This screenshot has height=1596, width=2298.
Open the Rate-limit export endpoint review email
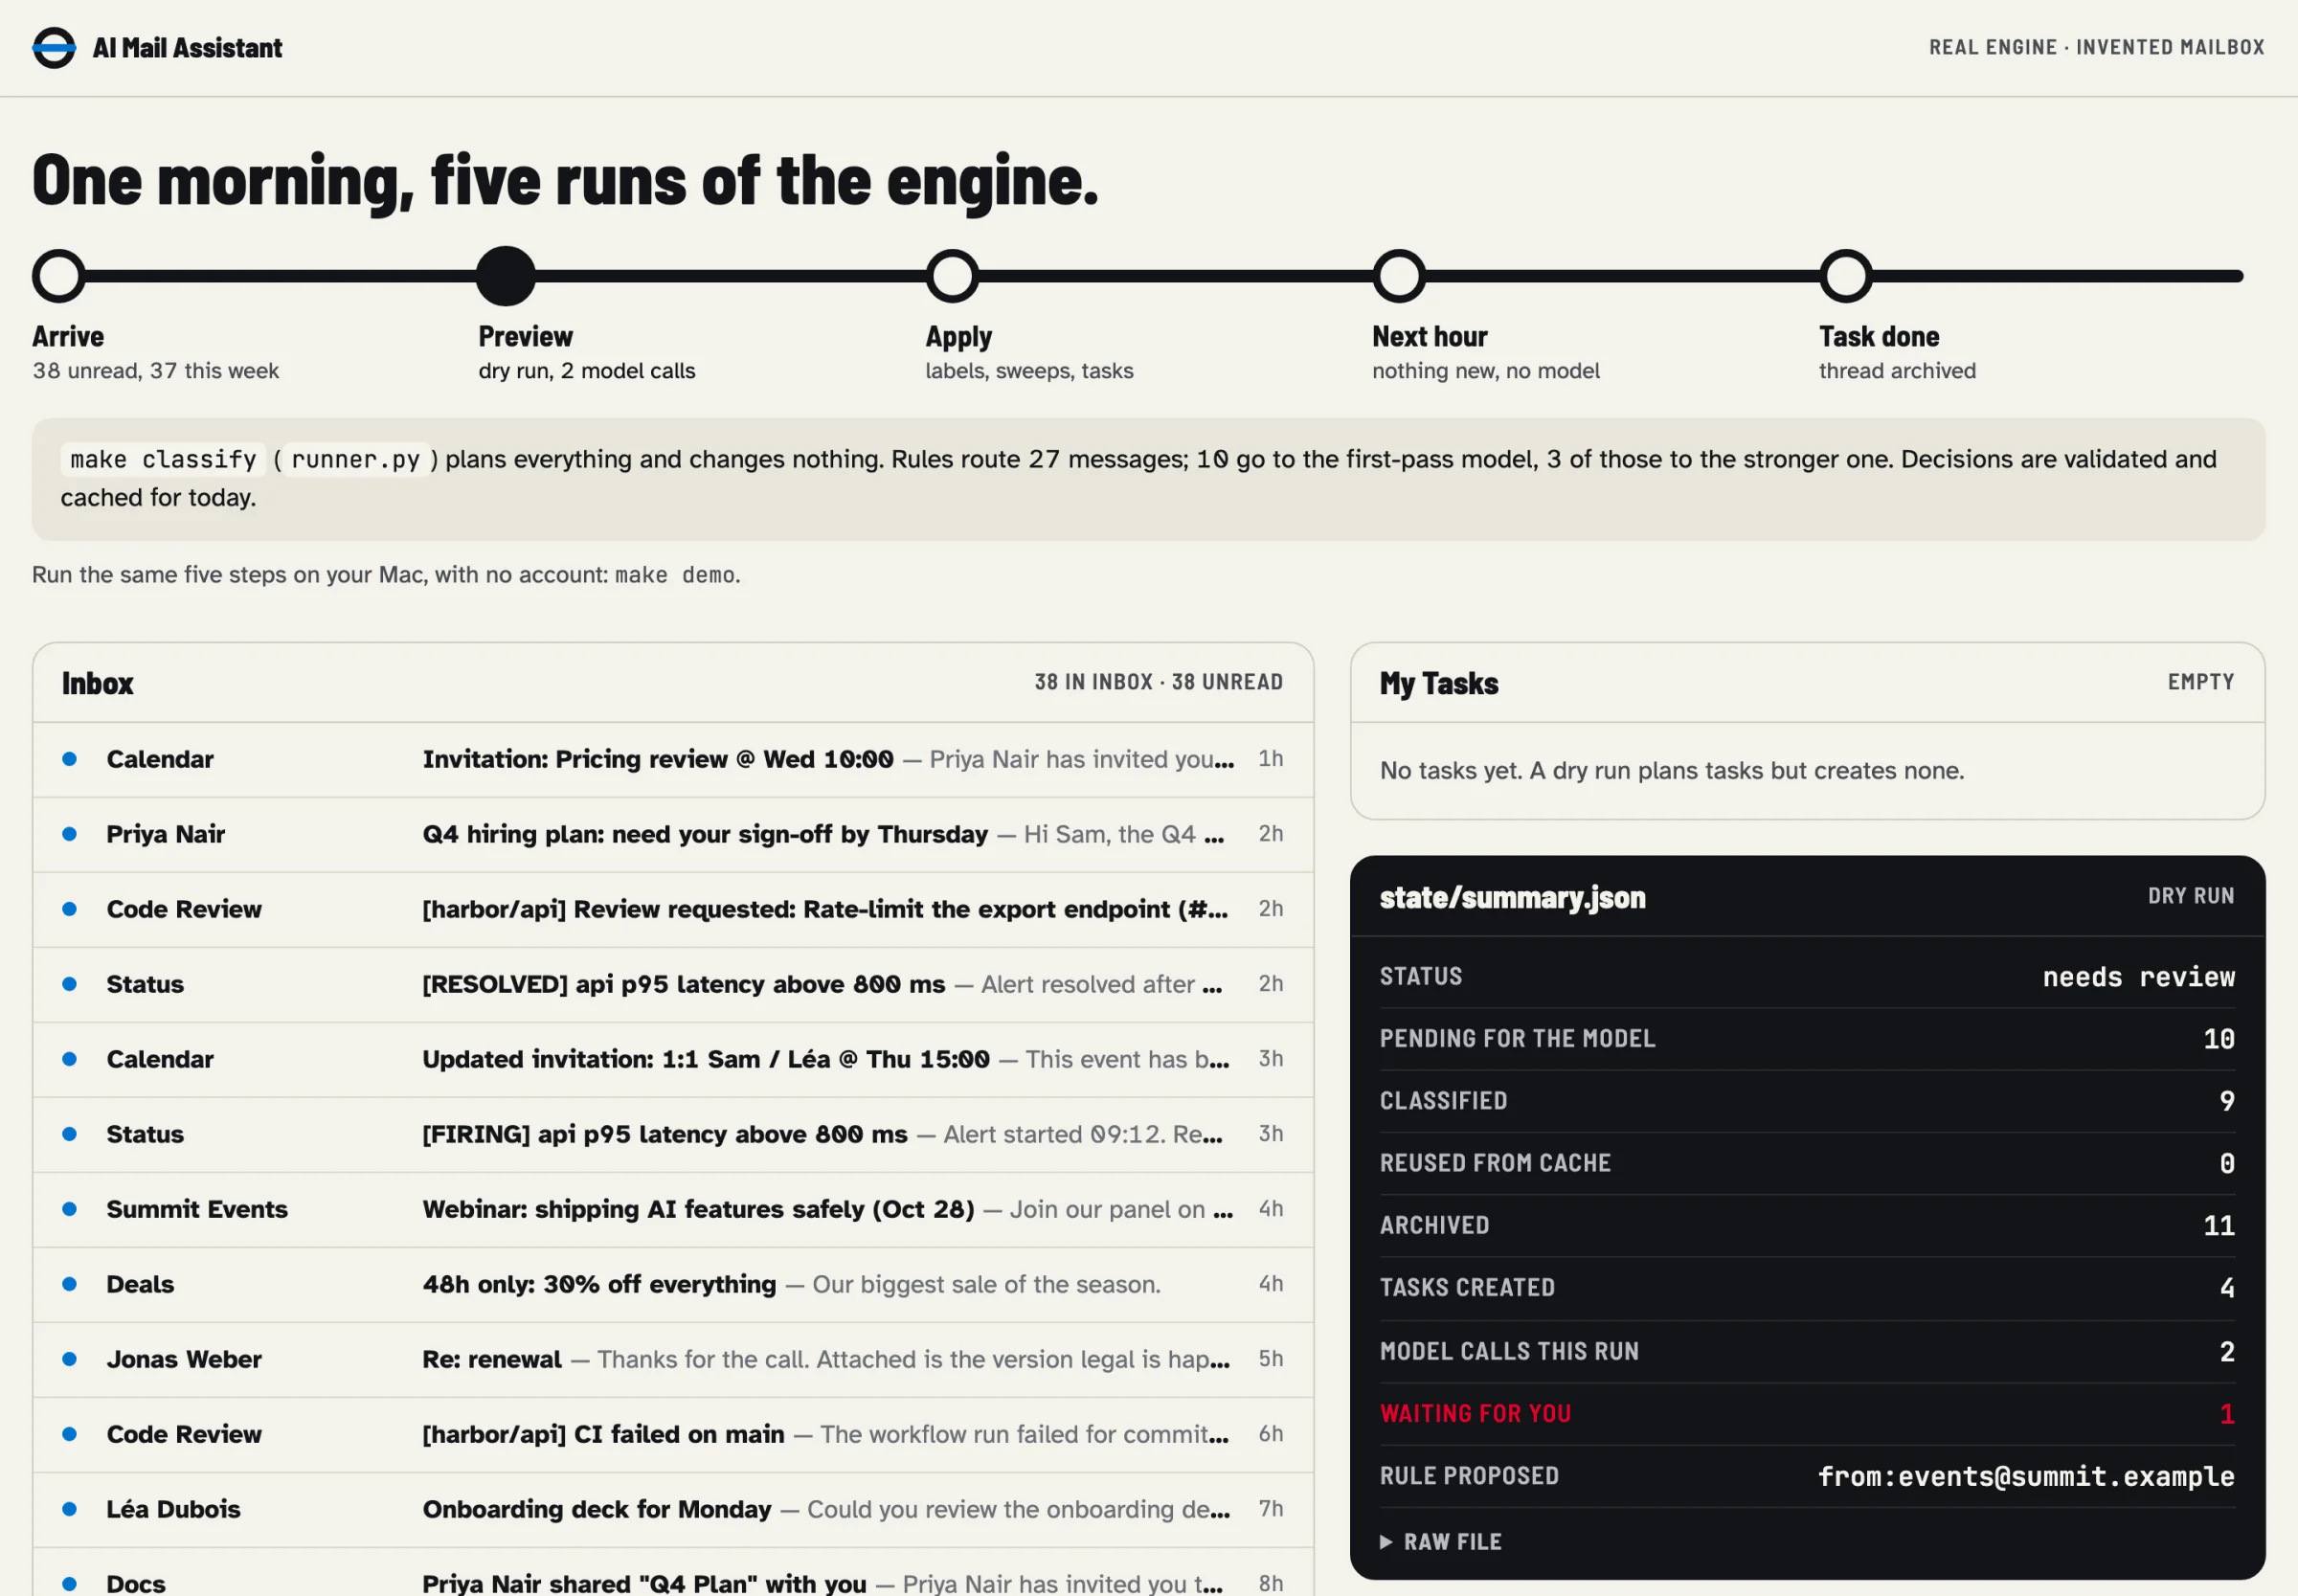tap(673, 909)
